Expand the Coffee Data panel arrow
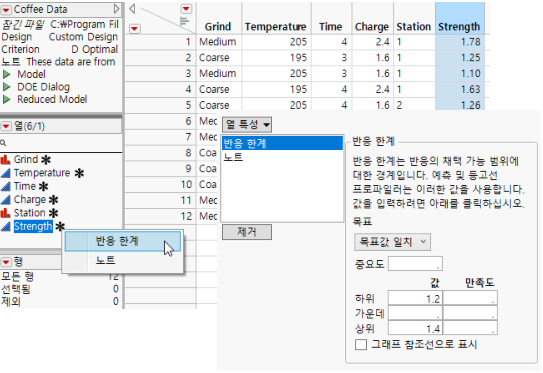The width and height of the screenshot is (543, 373). tap(116, 9)
